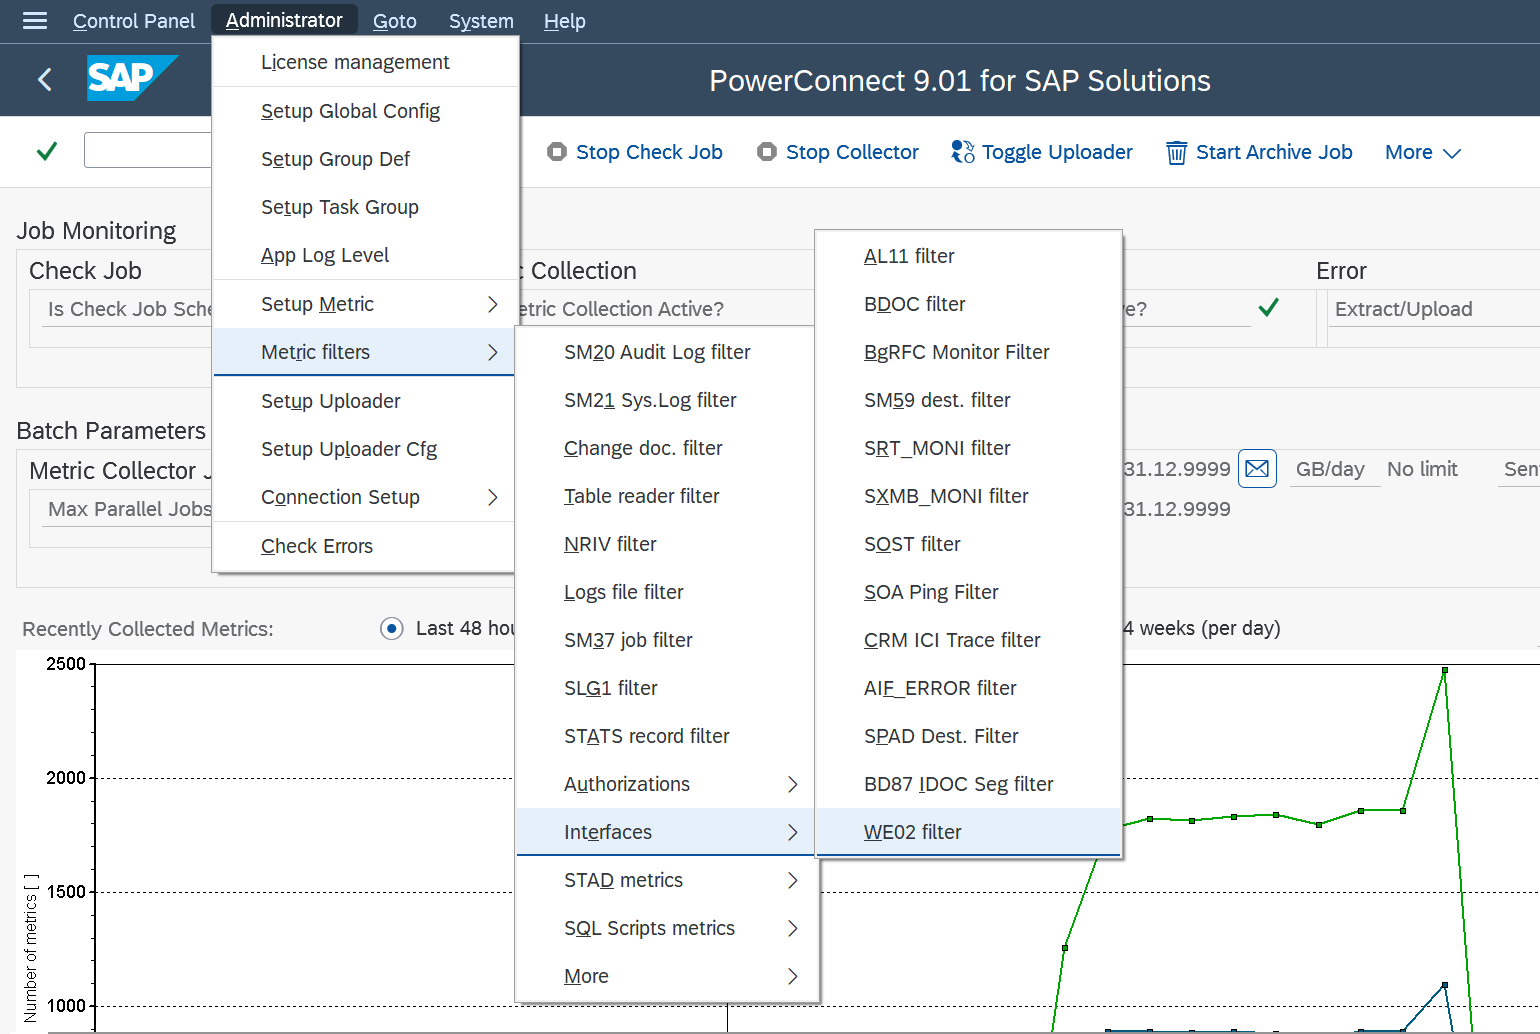Choose SPAD Dest. Filter
Screen dimensions: 1540x1034
pos(968,736)
